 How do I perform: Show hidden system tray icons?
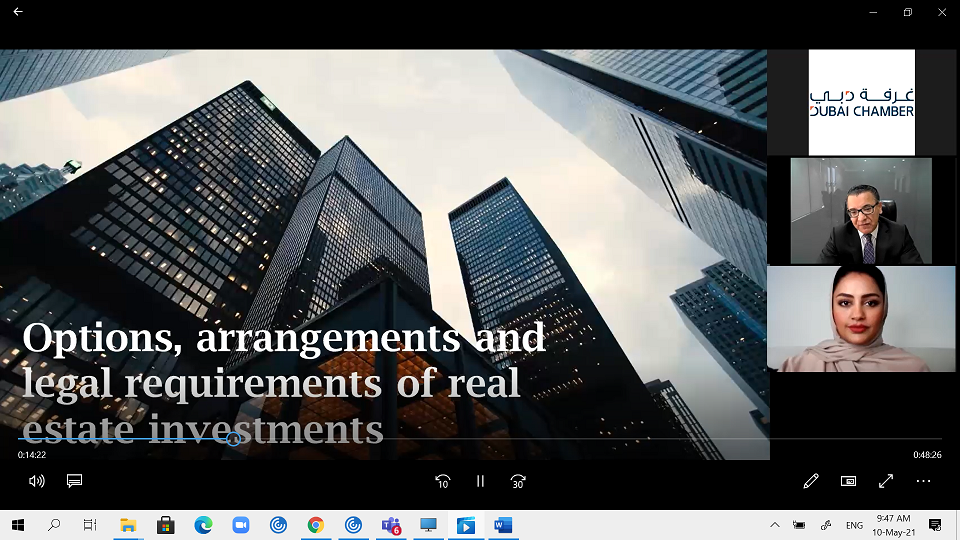coord(774,525)
